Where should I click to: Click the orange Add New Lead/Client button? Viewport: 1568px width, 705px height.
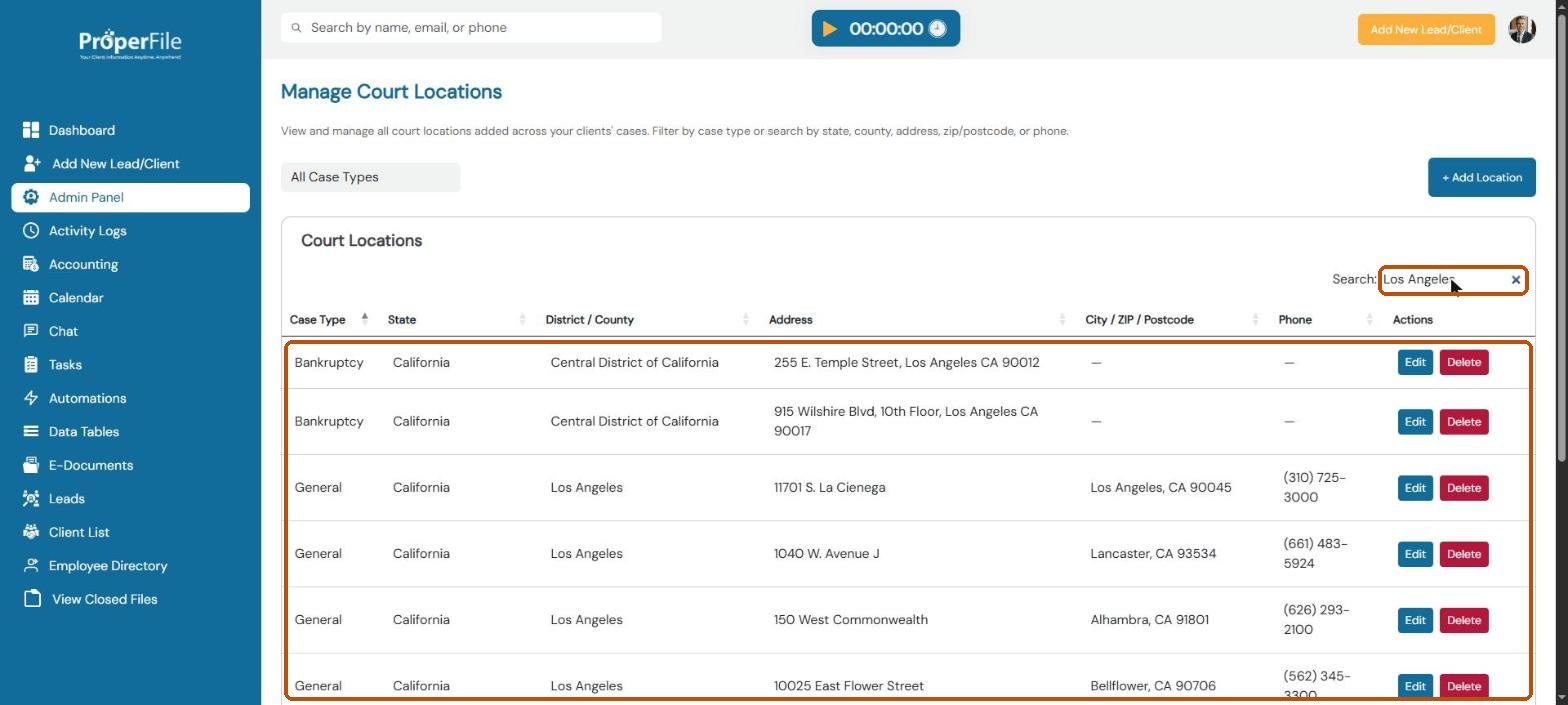tap(1426, 29)
